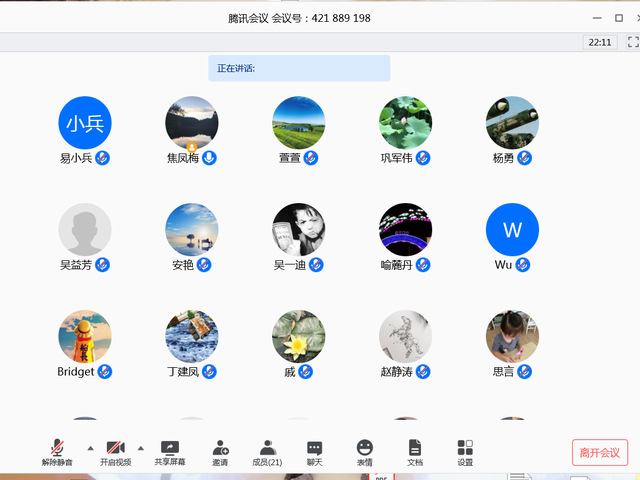Viewport: 640px width, 480px height.
Task: Click the 离开会议 leave meeting button
Action: 600,452
